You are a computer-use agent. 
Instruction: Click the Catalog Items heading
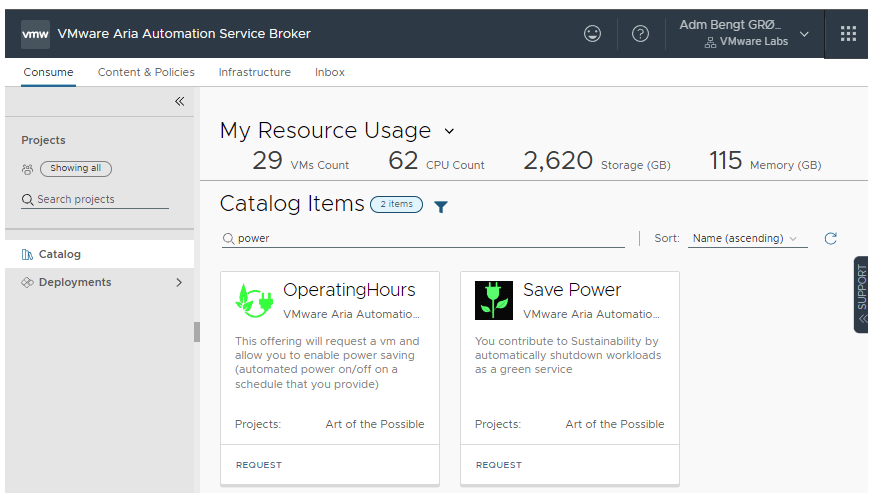point(292,204)
